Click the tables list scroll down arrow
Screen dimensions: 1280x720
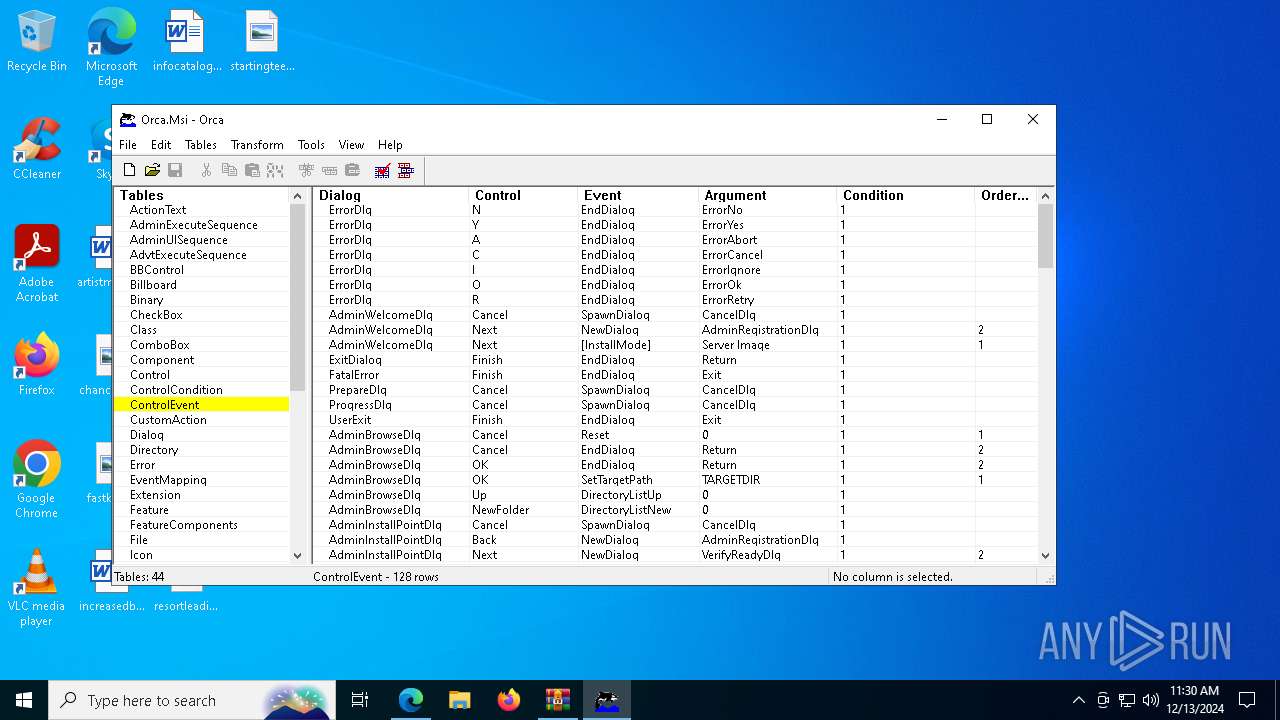(297, 556)
